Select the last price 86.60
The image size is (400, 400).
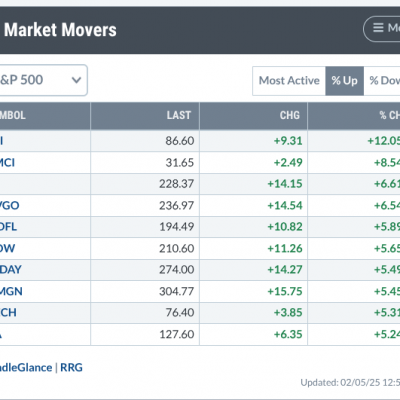click(180, 141)
